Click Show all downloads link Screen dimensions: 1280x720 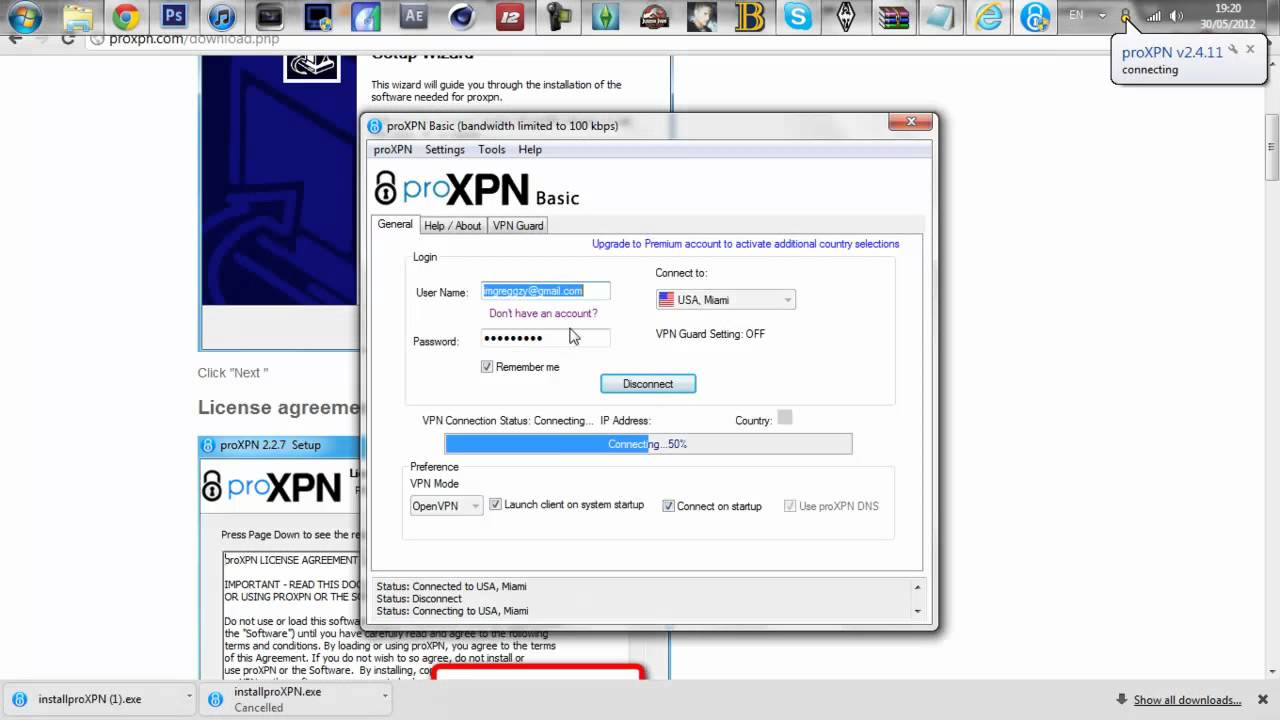pyautogui.click(x=1188, y=700)
